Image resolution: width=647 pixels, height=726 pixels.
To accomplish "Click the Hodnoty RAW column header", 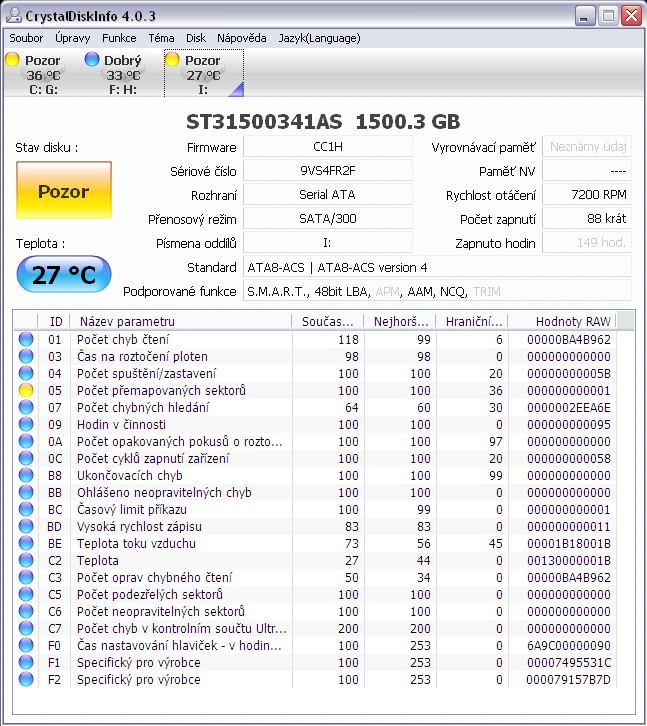I will tap(572, 321).
